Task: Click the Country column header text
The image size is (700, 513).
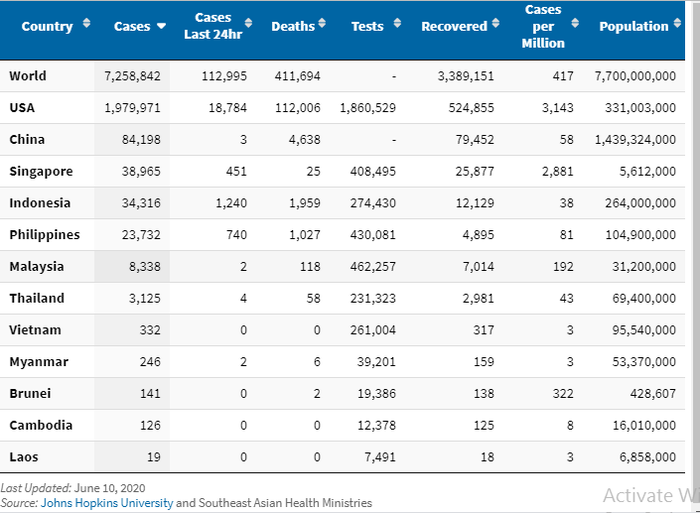Action: 47,27
